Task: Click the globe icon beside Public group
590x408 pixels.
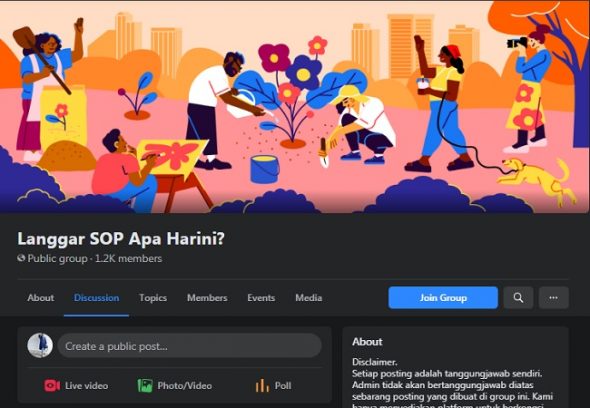Action: [x=21, y=258]
